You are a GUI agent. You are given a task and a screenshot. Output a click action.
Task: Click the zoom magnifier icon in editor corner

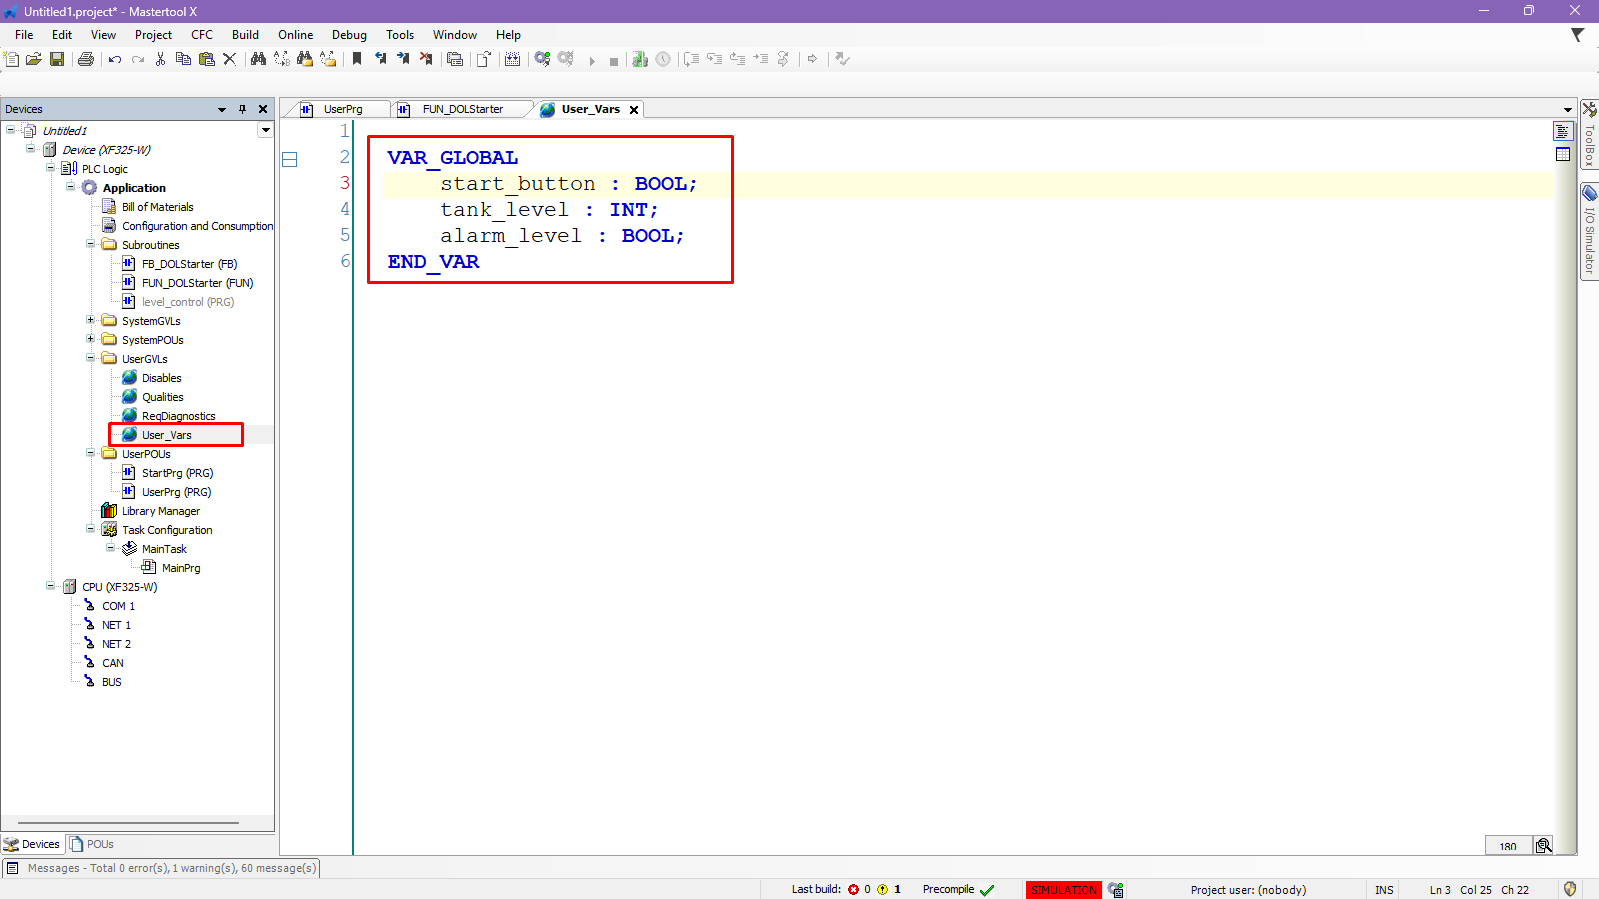coord(1543,846)
